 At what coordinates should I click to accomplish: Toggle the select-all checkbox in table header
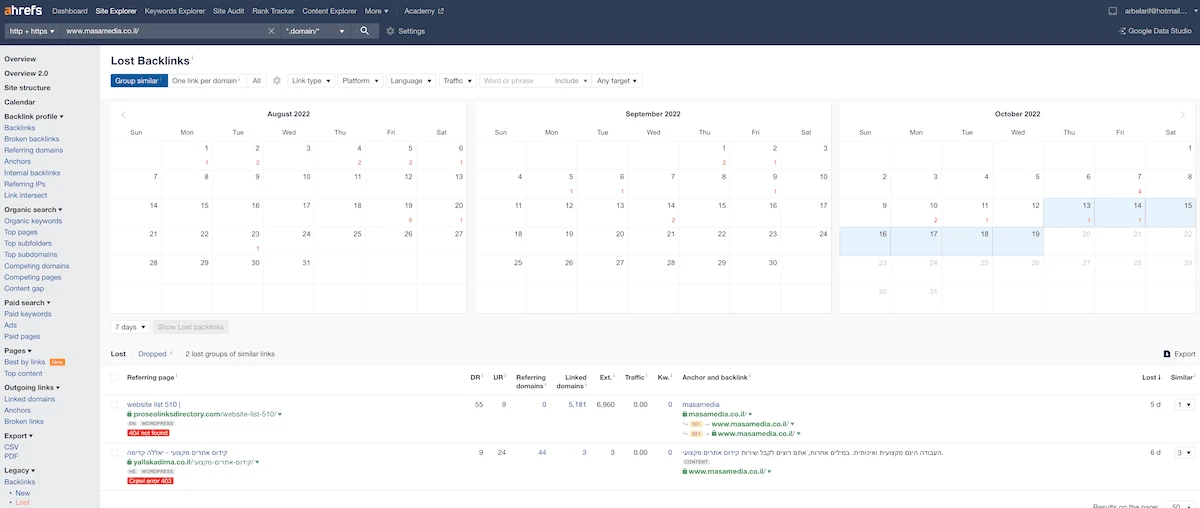point(114,378)
